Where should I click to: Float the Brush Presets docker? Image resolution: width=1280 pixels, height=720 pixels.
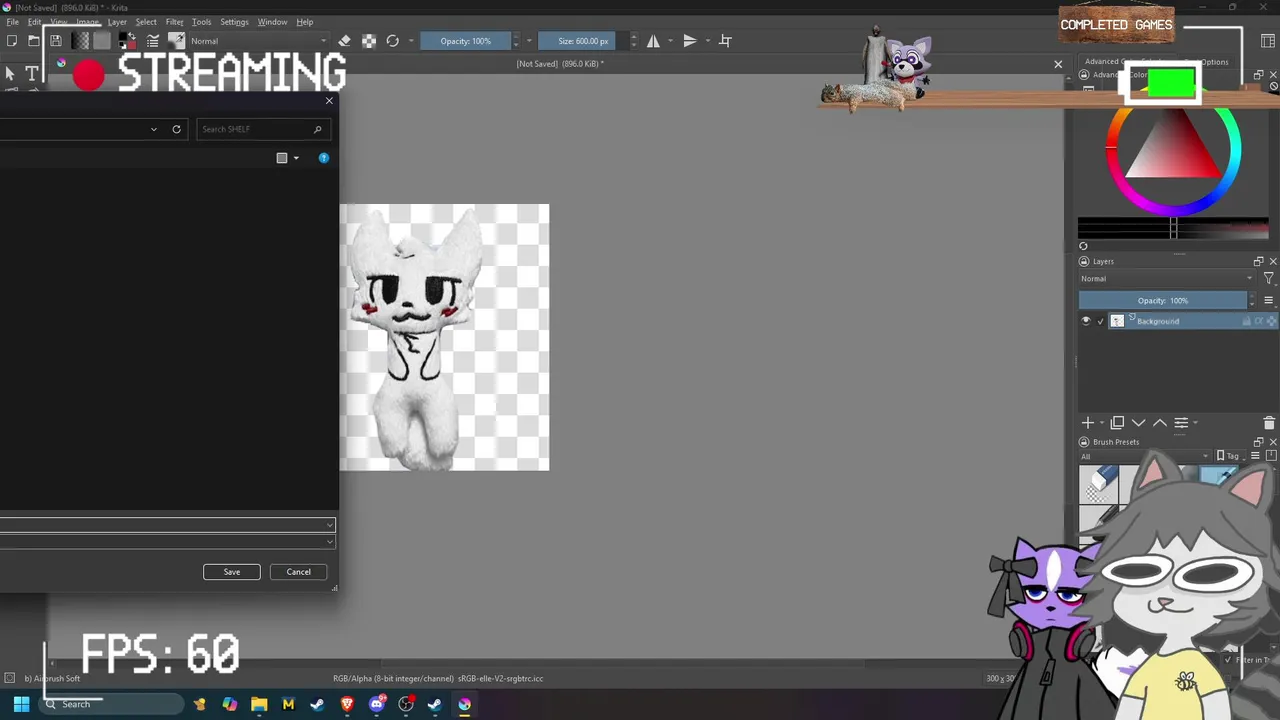pyautogui.click(x=1258, y=442)
